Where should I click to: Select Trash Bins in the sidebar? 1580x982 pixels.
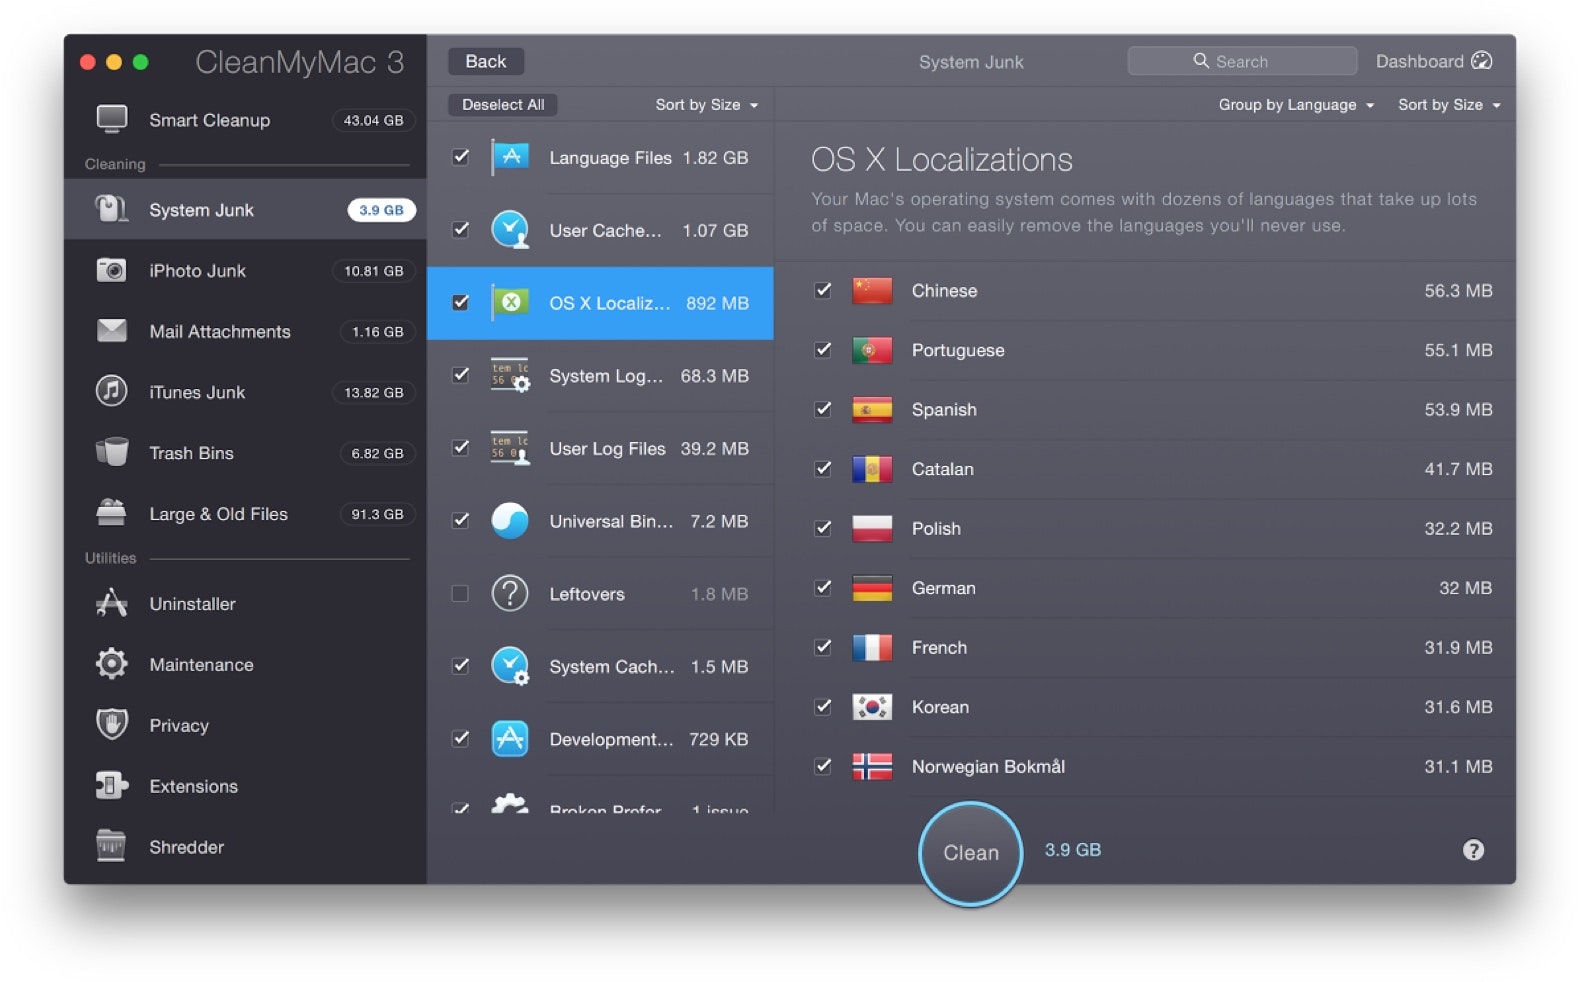(245, 453)
